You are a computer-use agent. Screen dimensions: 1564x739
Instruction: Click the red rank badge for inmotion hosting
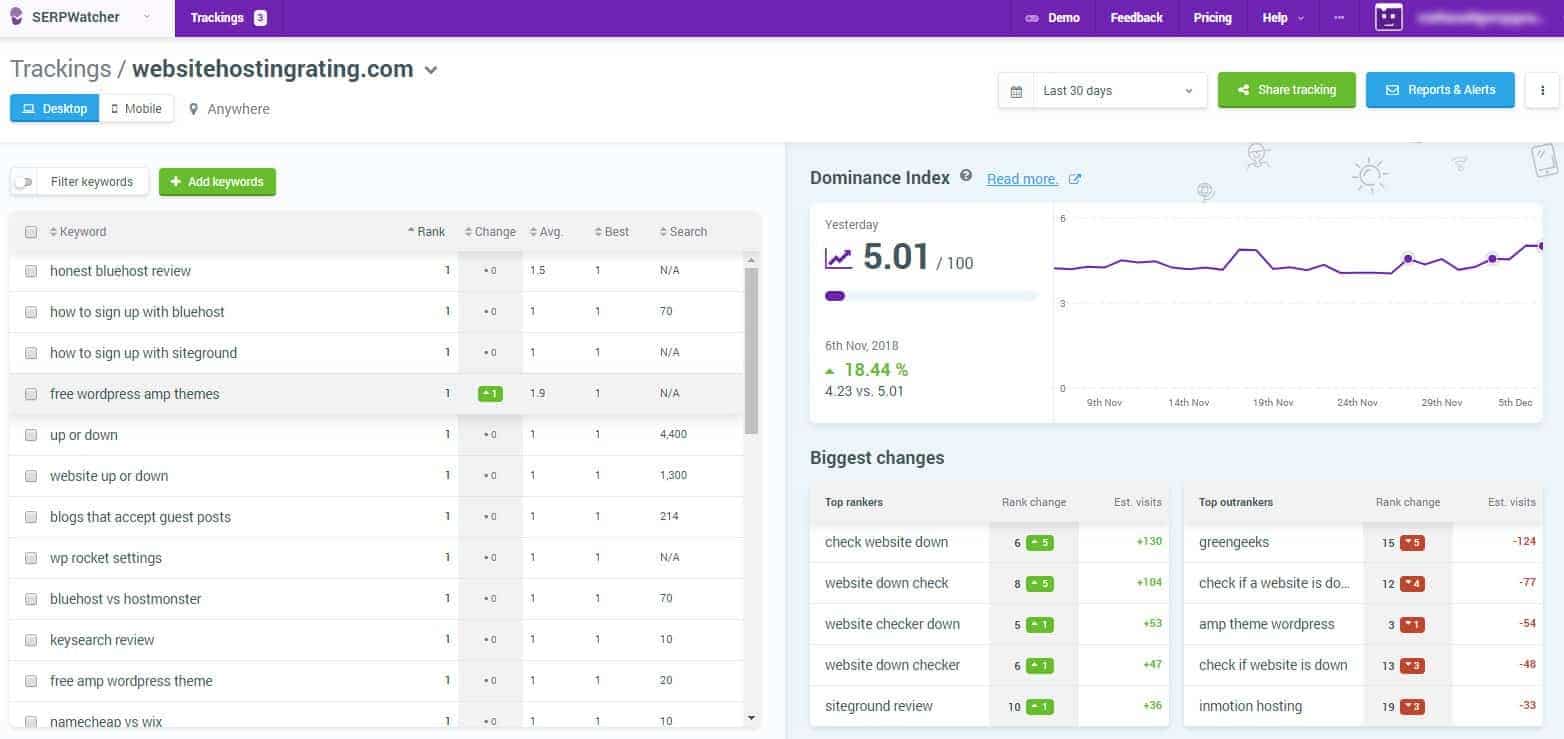coord(1412,707)
